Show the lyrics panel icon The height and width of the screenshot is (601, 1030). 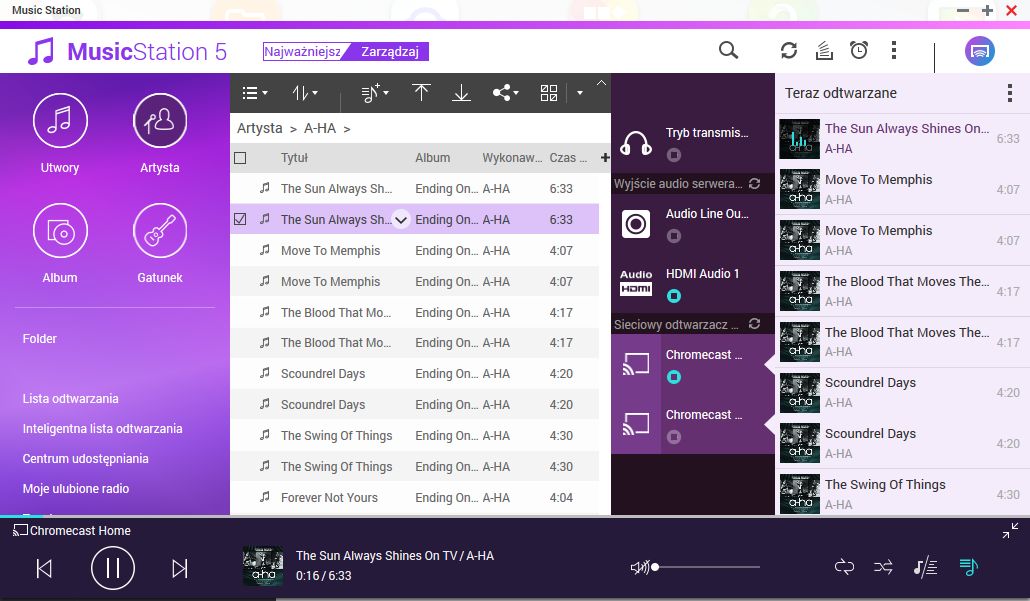click(925, 567)
